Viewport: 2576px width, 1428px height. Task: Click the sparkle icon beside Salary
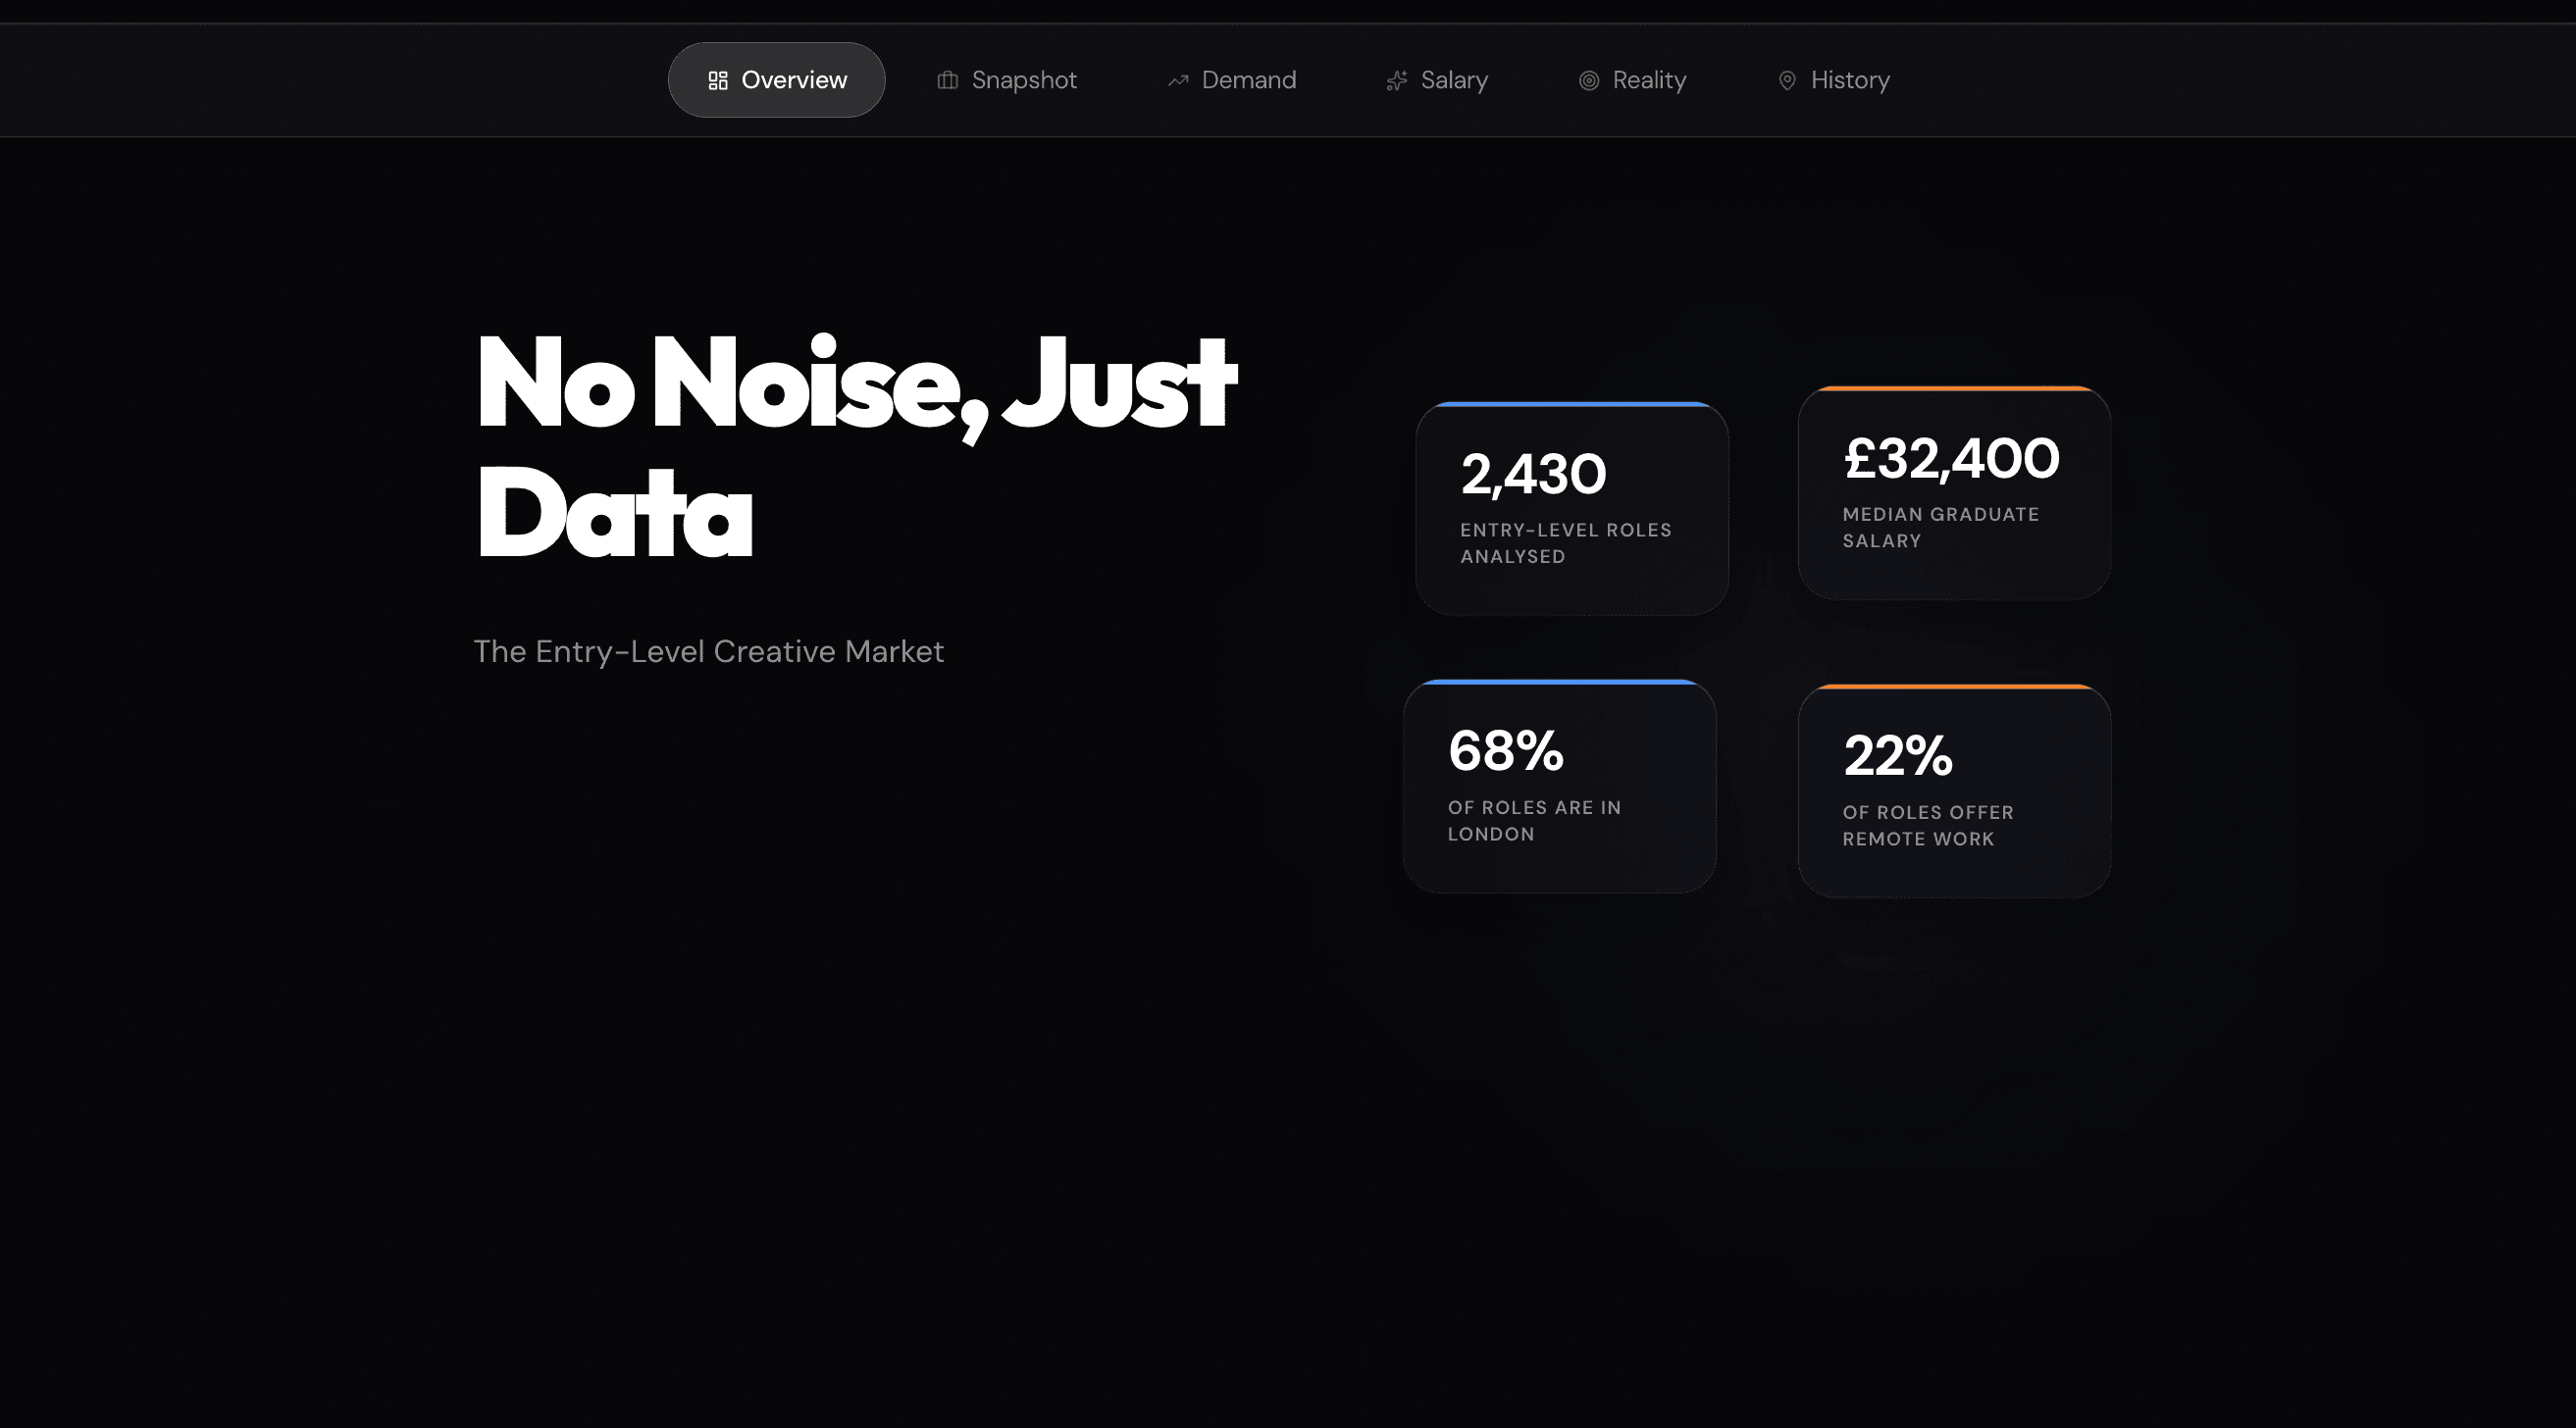click(1397, 80)
